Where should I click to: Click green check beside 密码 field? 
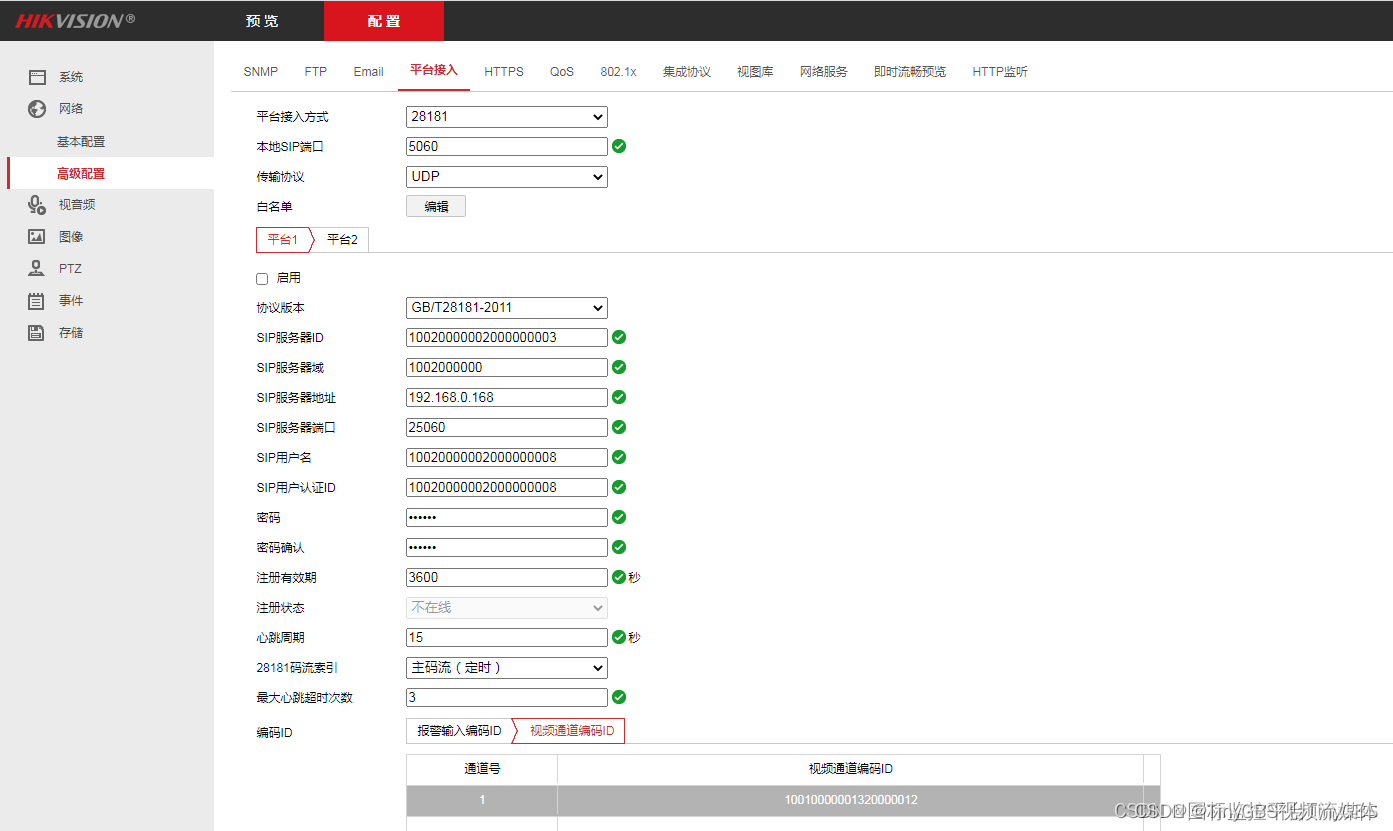pos(619,517)
